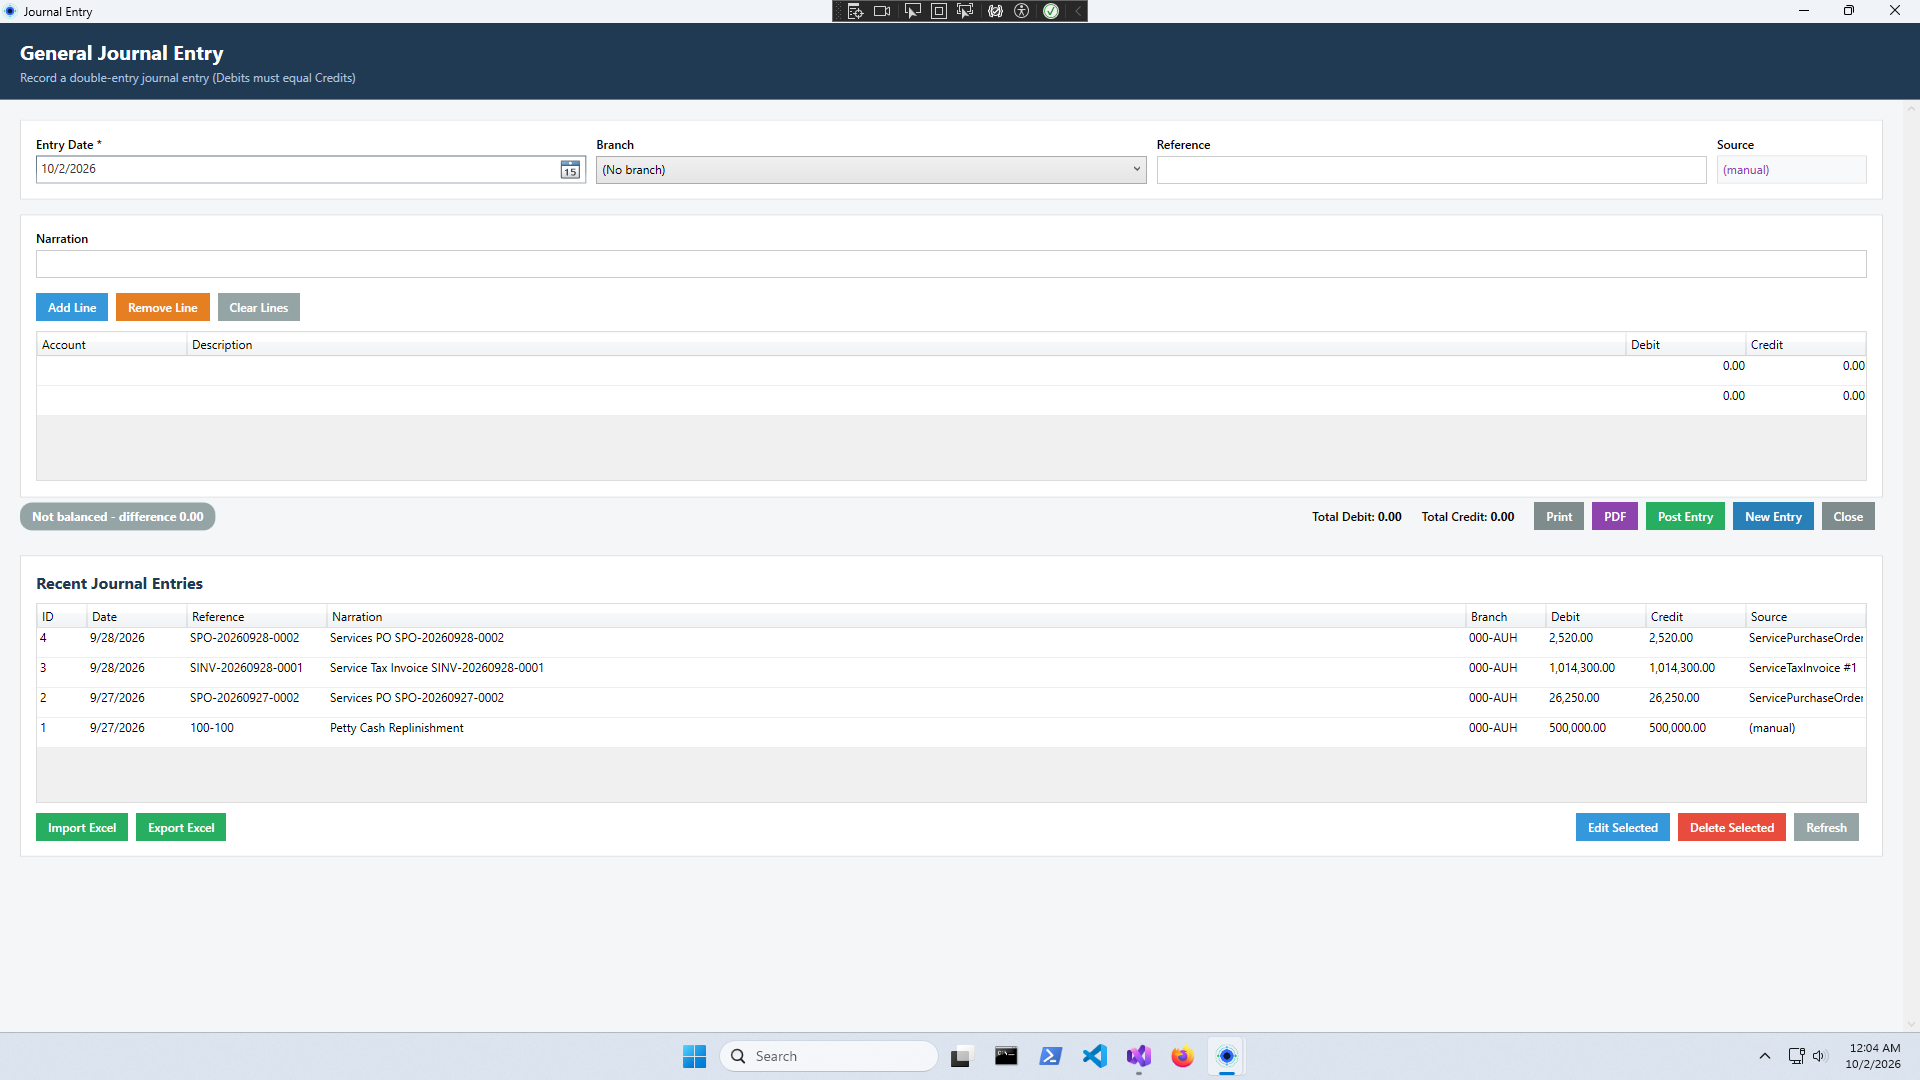Viewport: 1920px width, 1080px height.
Task: Click the gray Close button
Action: (1848, 516)
